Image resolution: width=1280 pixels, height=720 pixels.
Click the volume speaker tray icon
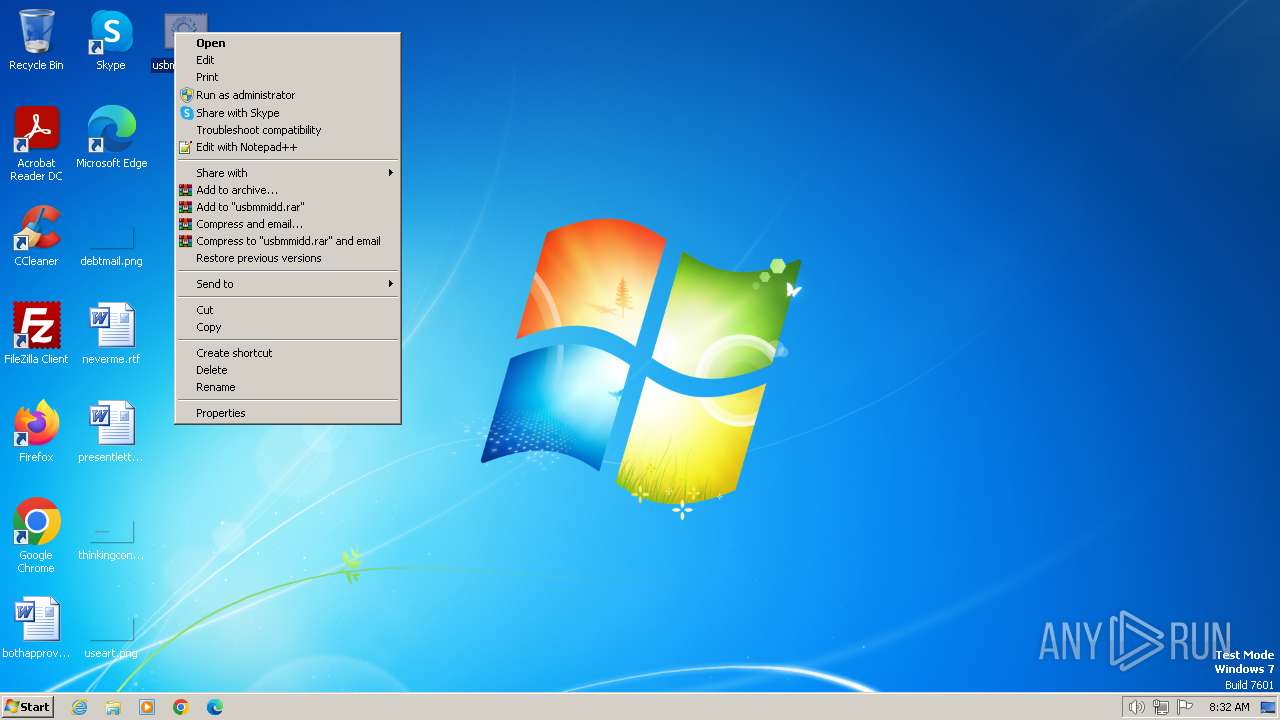[1137, 707]
